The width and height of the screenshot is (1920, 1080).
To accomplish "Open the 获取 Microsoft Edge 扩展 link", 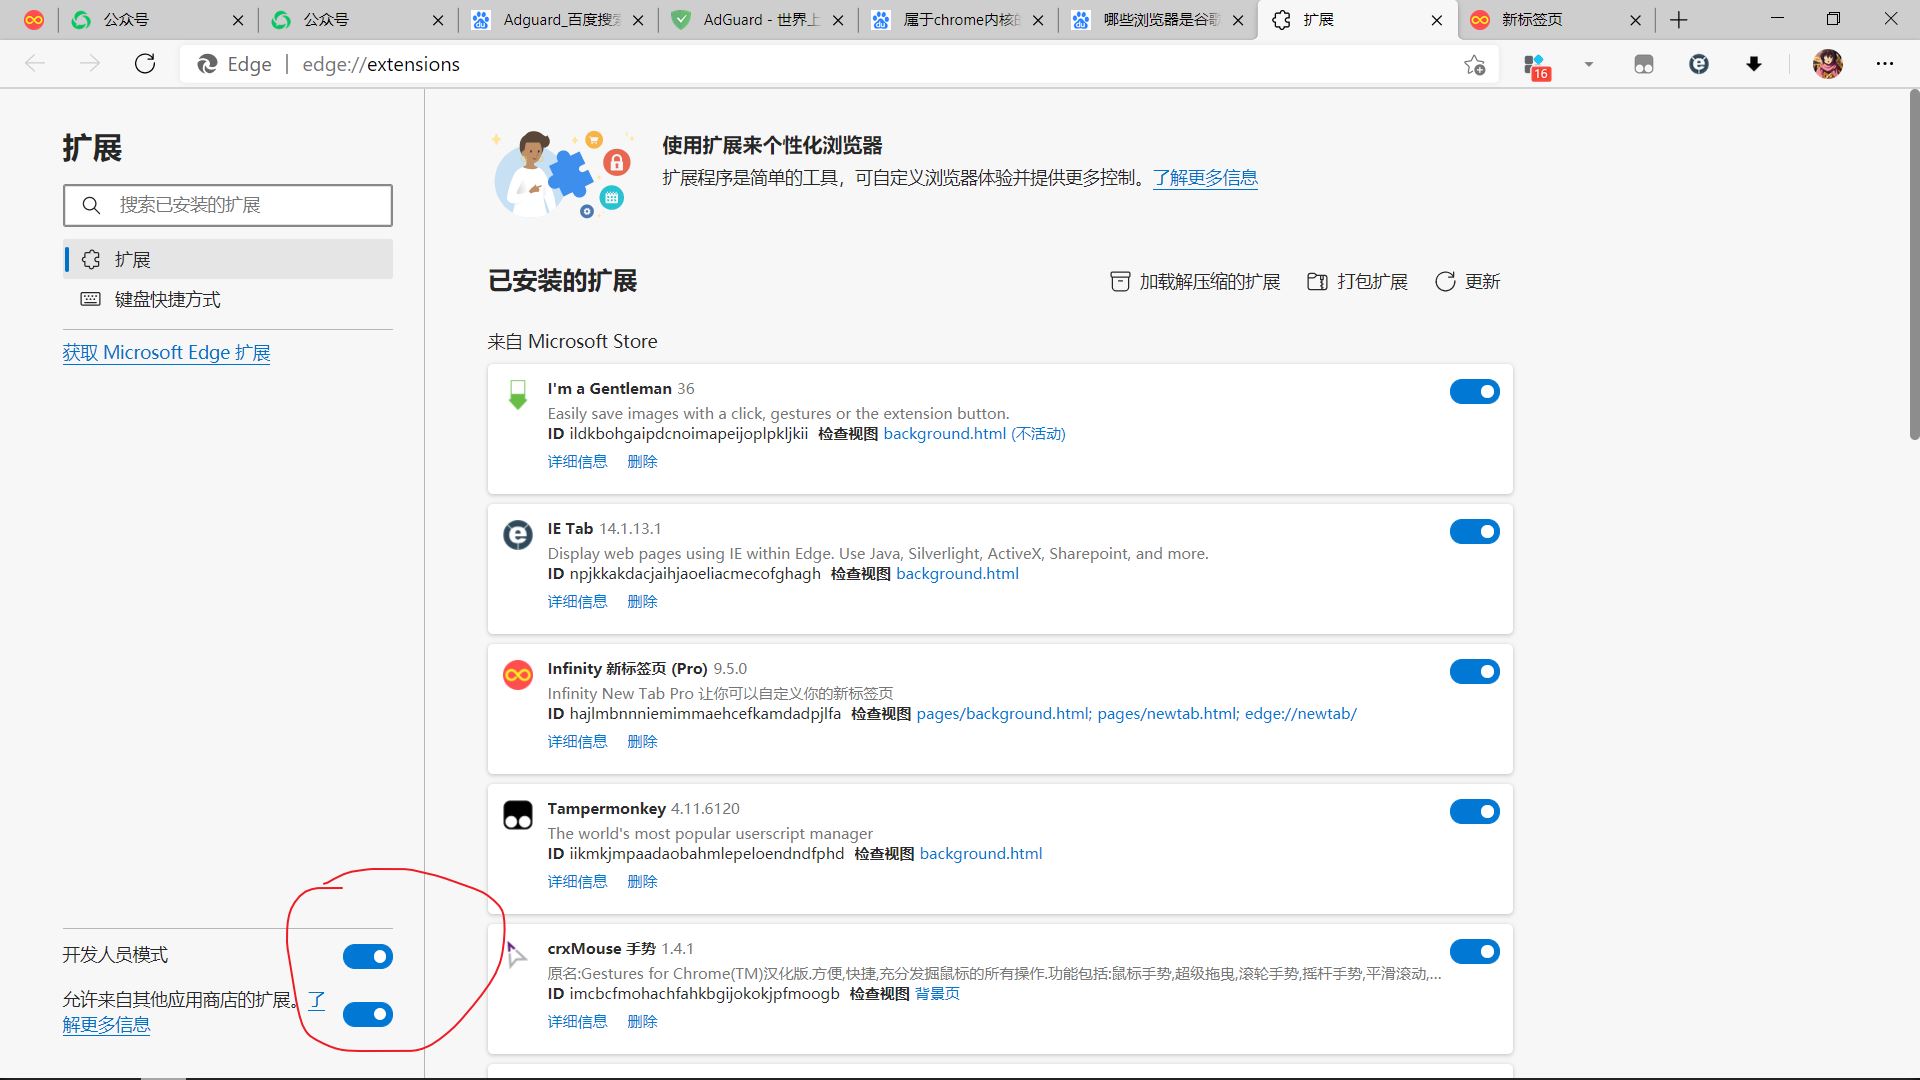I will click(166, 352).
